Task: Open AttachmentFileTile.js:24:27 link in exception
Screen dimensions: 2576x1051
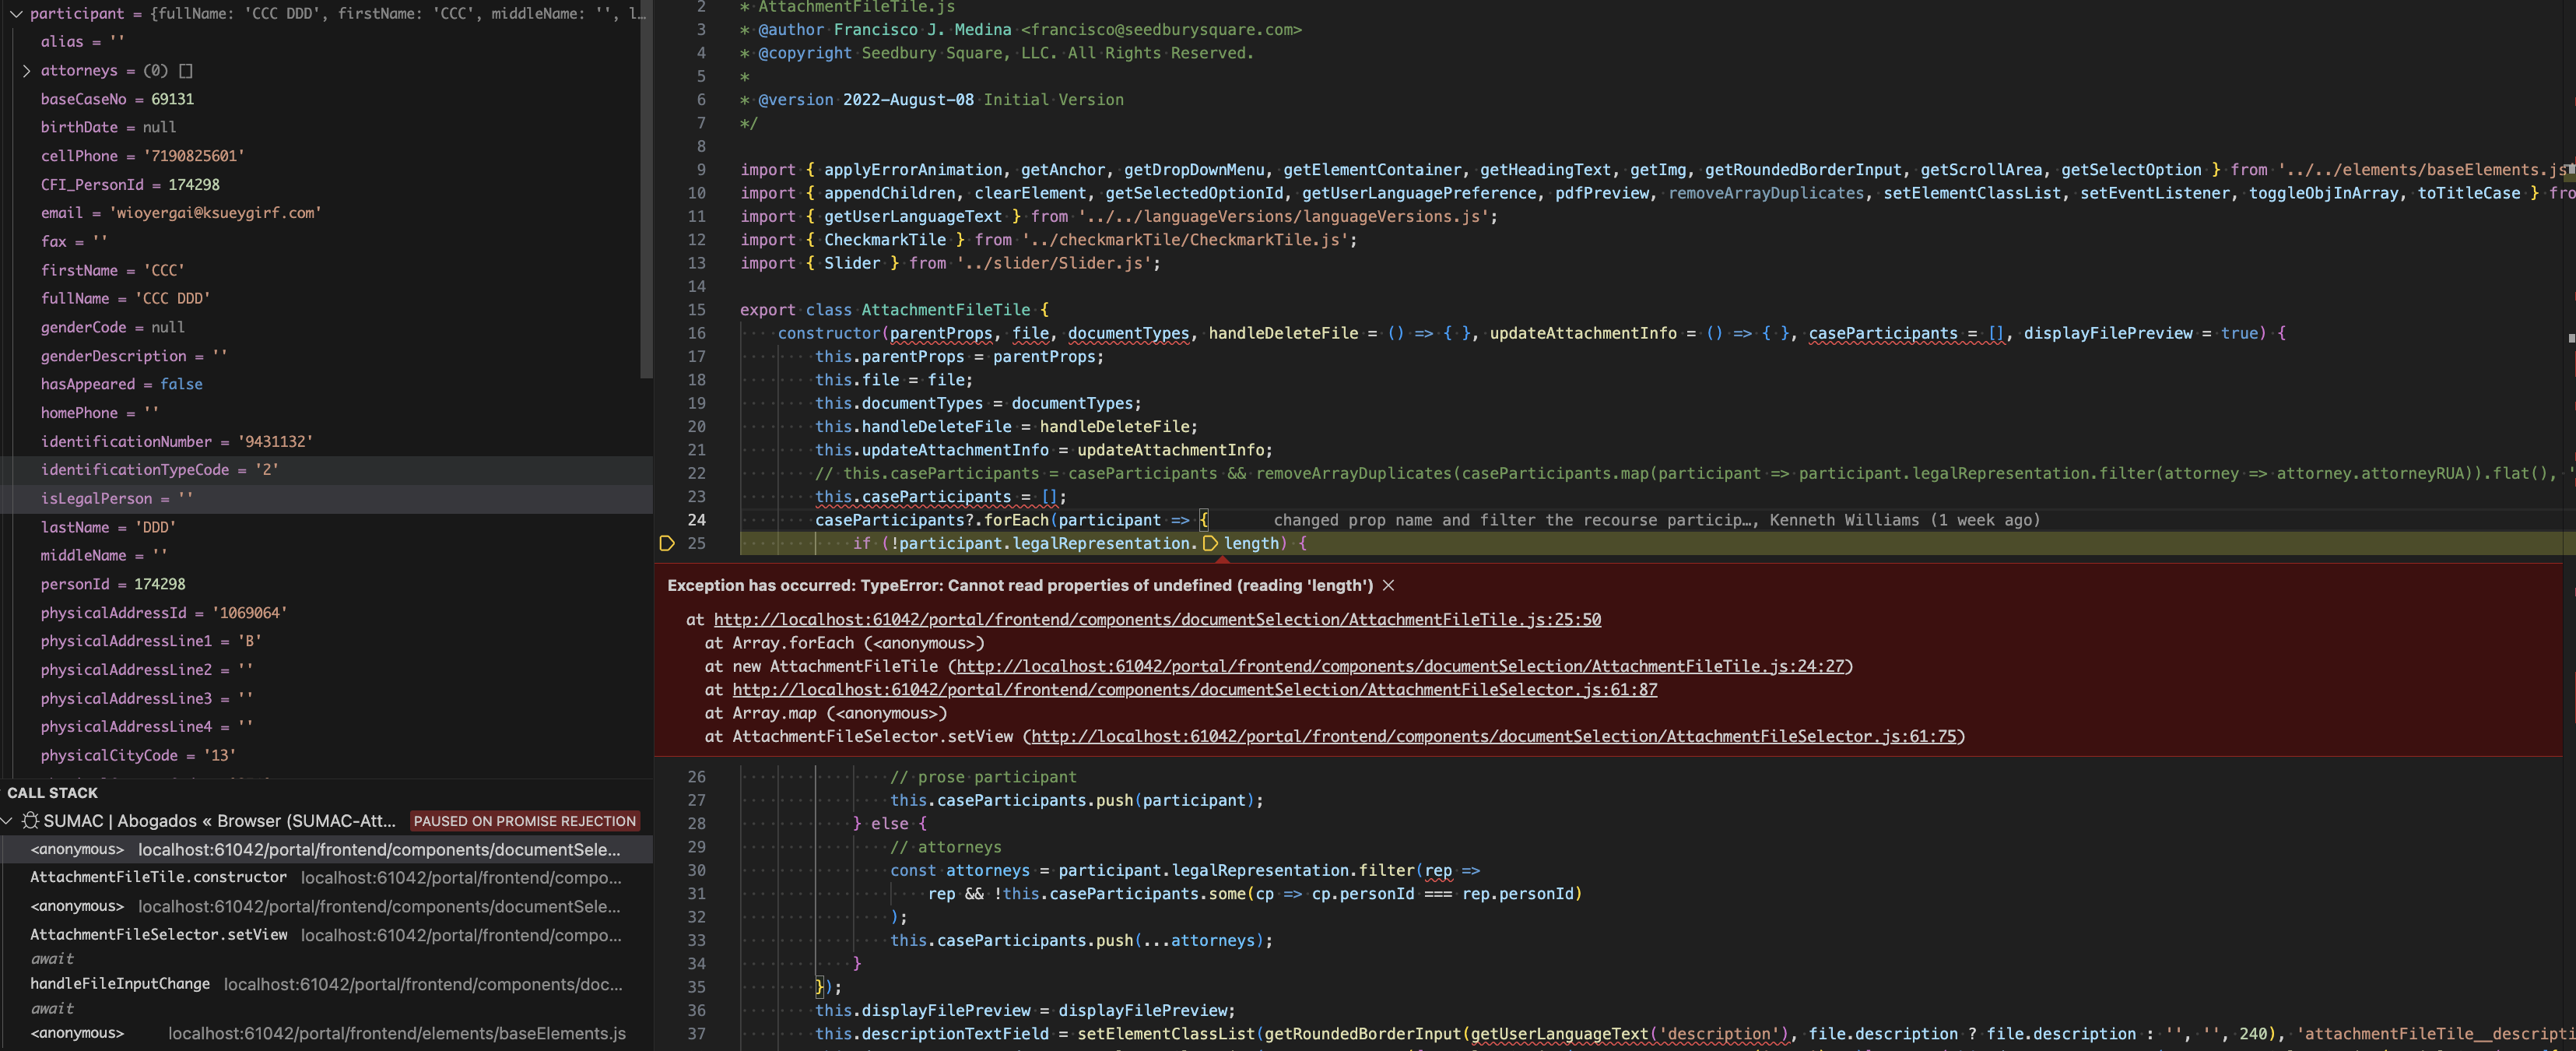Action: [x=1400, y=666]
